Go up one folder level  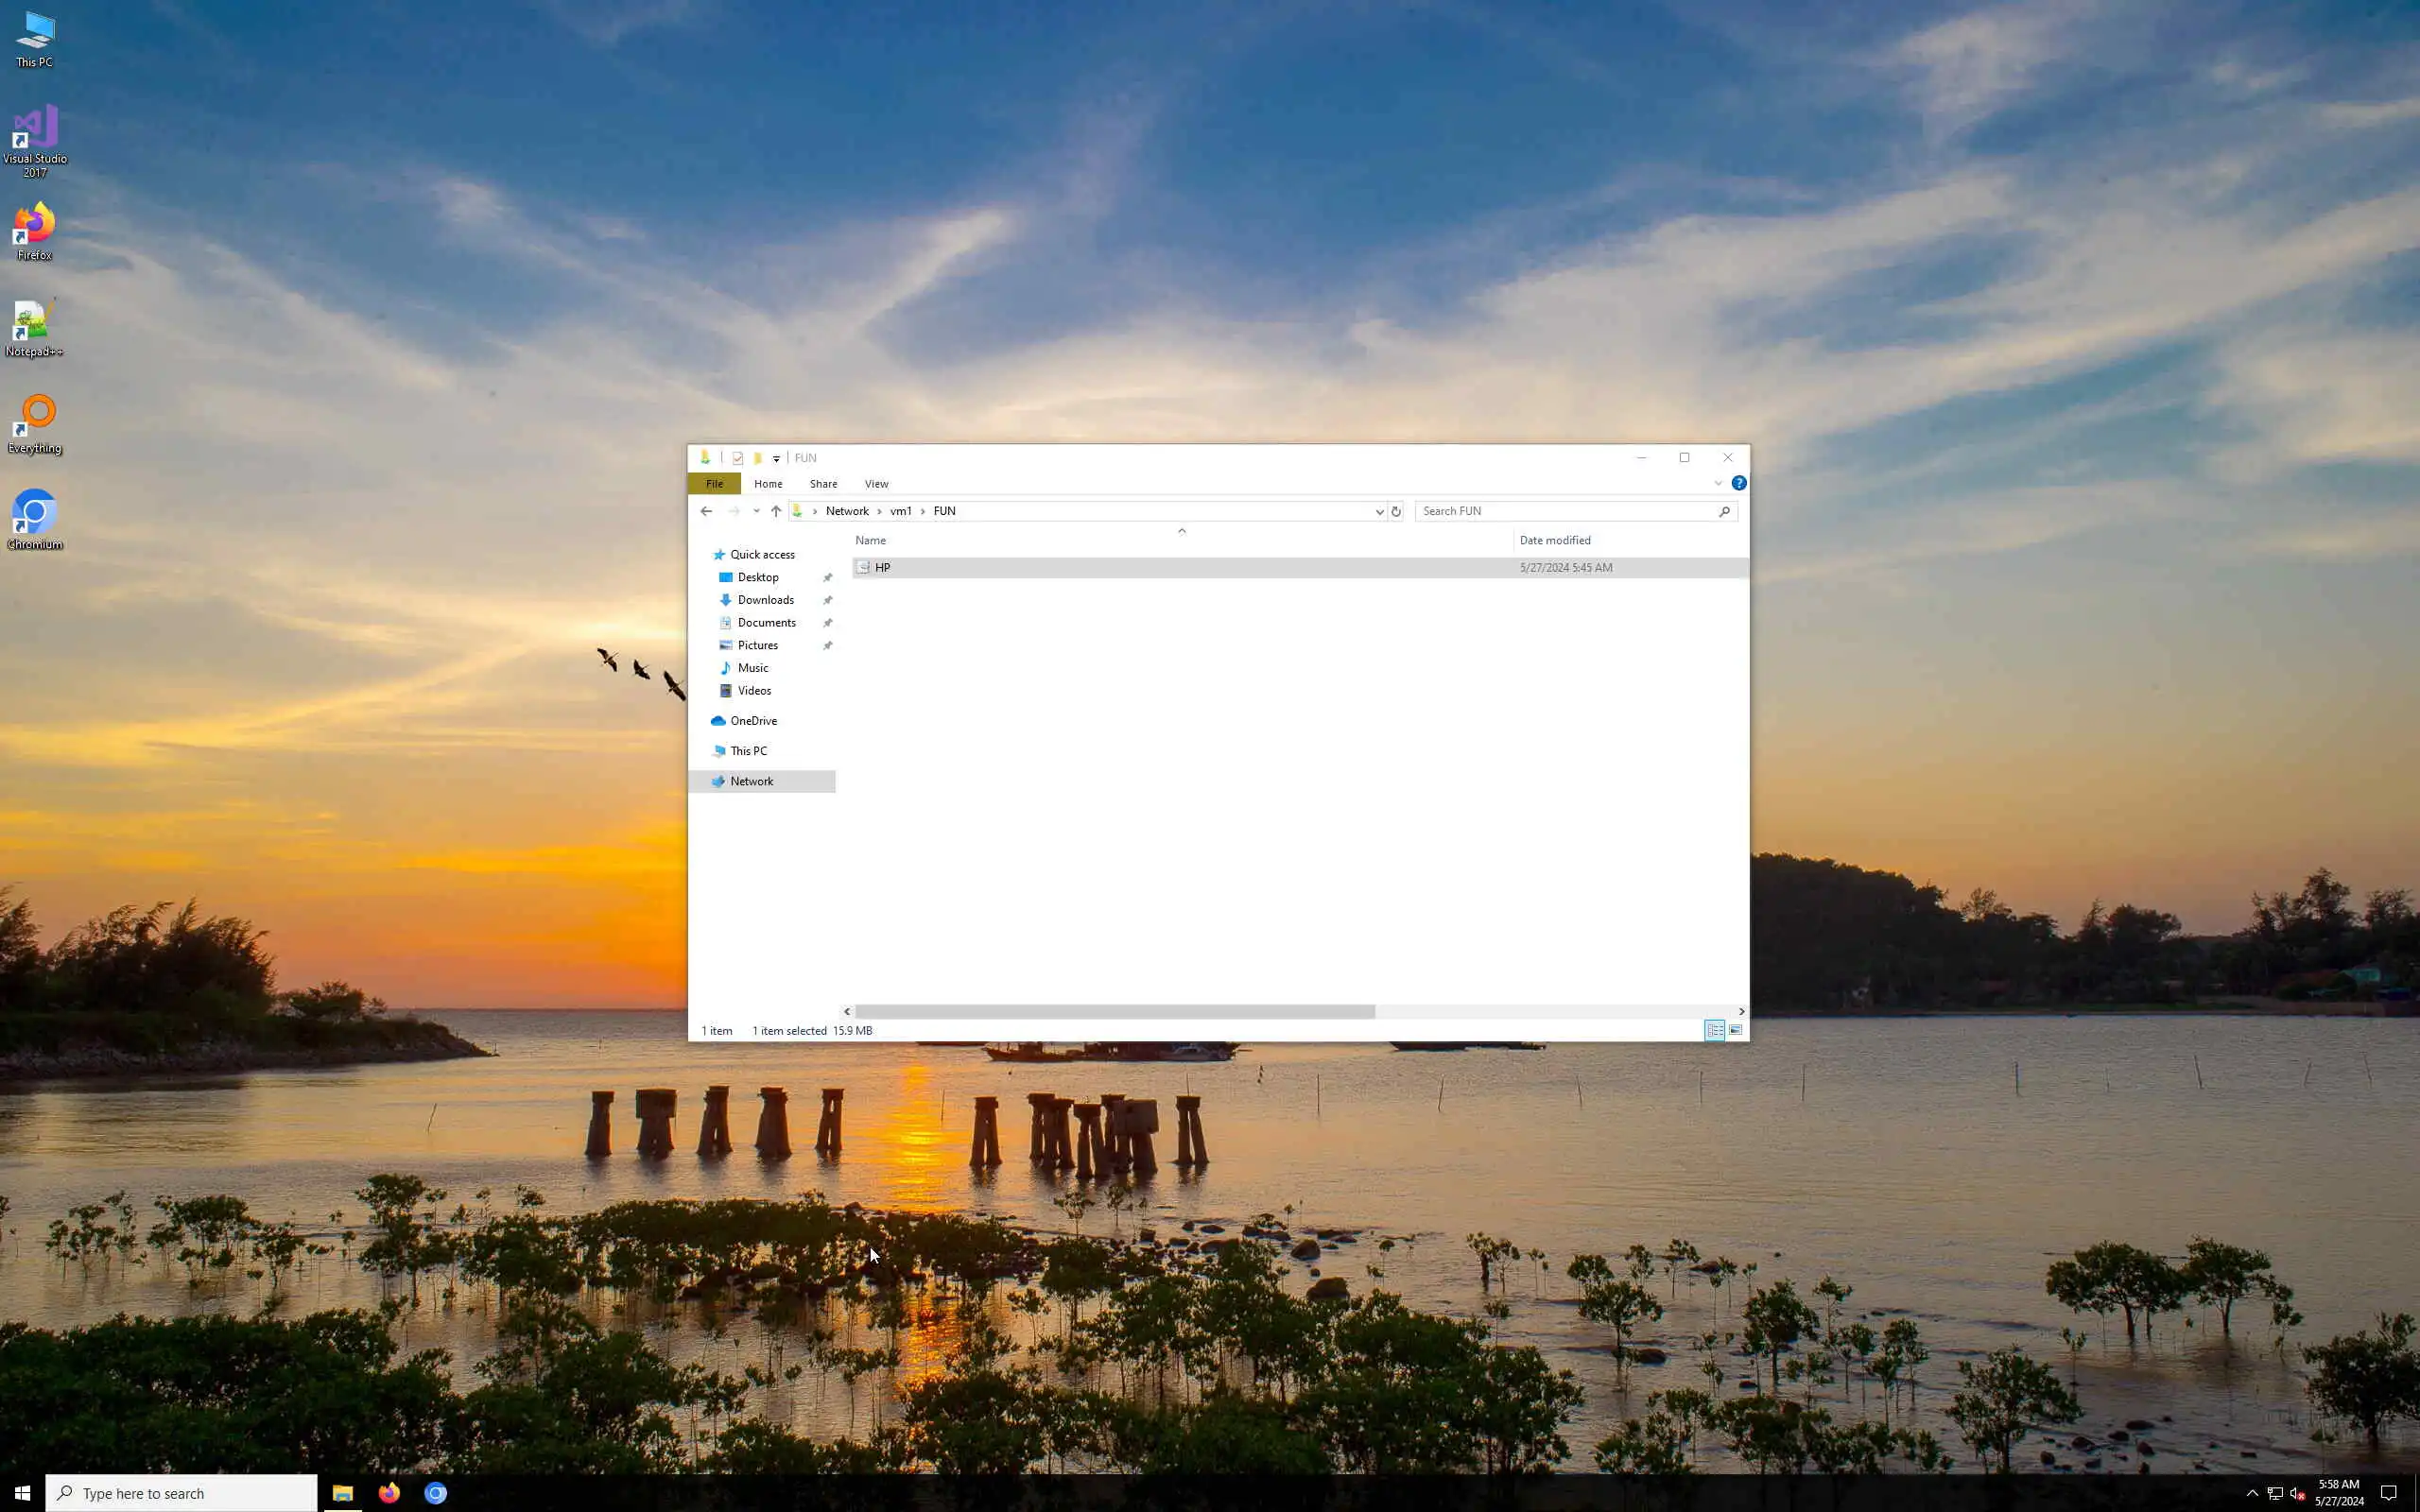[776, 511]
